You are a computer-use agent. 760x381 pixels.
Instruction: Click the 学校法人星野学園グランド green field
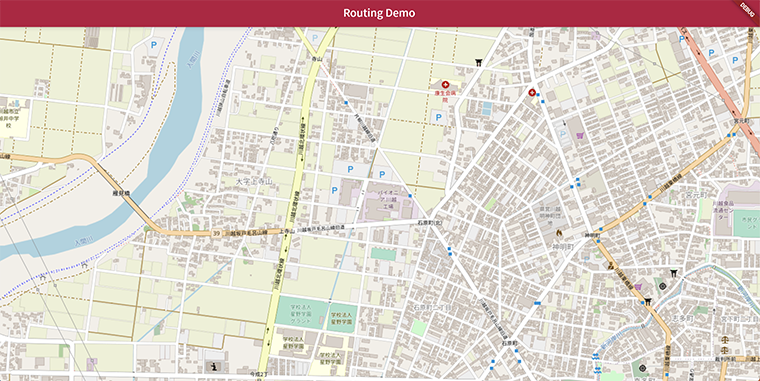click(302, 314)
